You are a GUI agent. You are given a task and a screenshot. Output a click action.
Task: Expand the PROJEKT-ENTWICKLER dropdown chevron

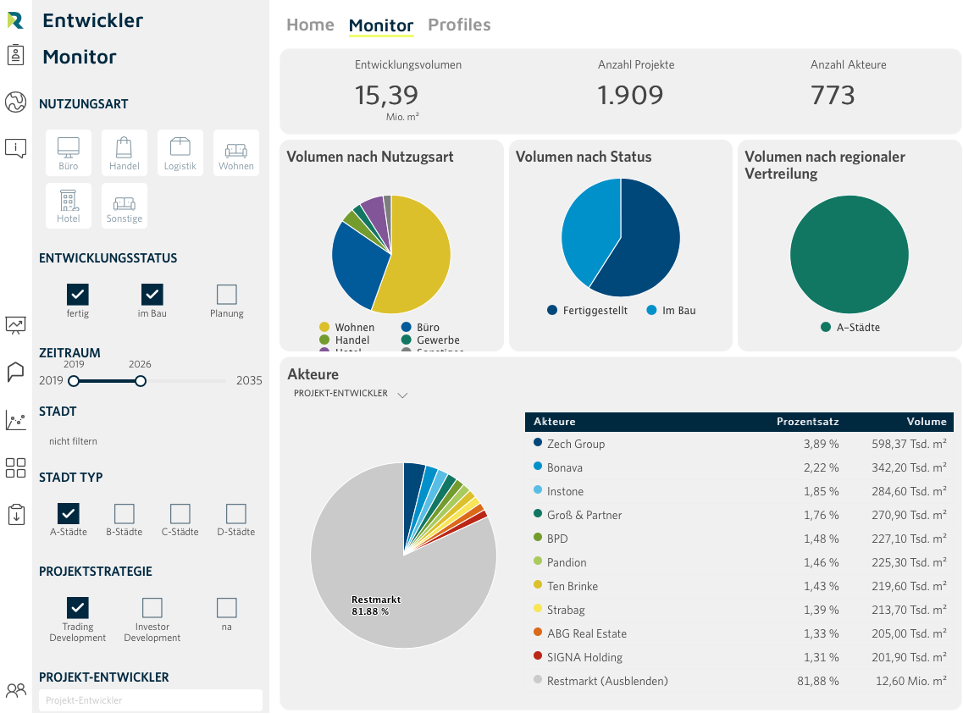[403, 395]
